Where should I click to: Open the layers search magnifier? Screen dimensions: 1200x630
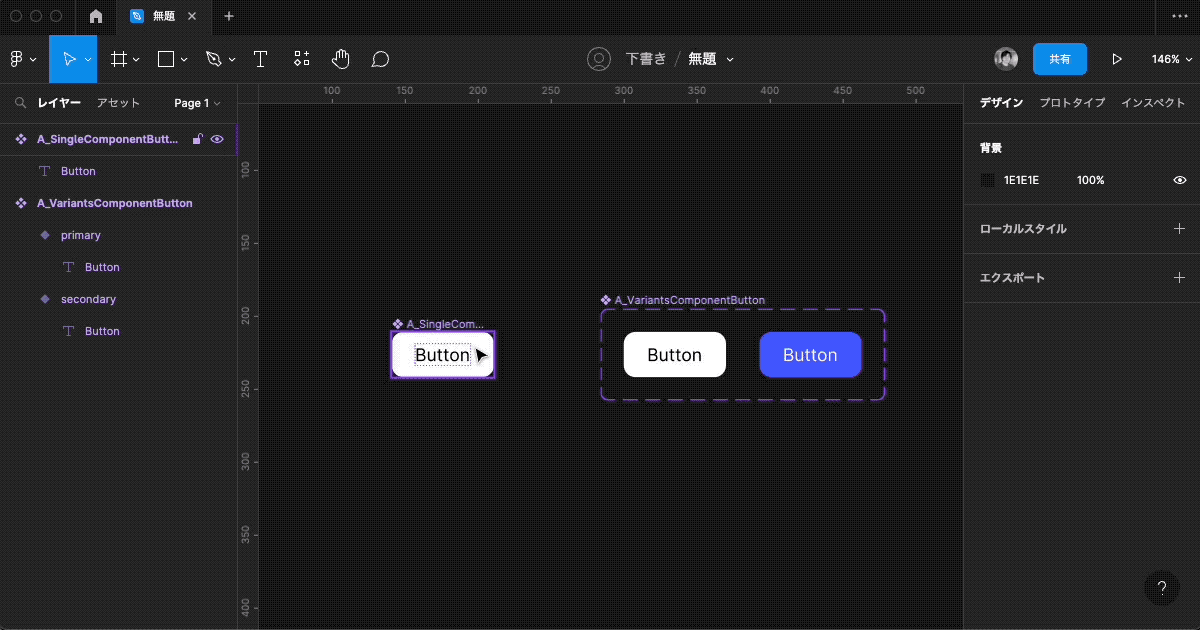tap(20, 103)
